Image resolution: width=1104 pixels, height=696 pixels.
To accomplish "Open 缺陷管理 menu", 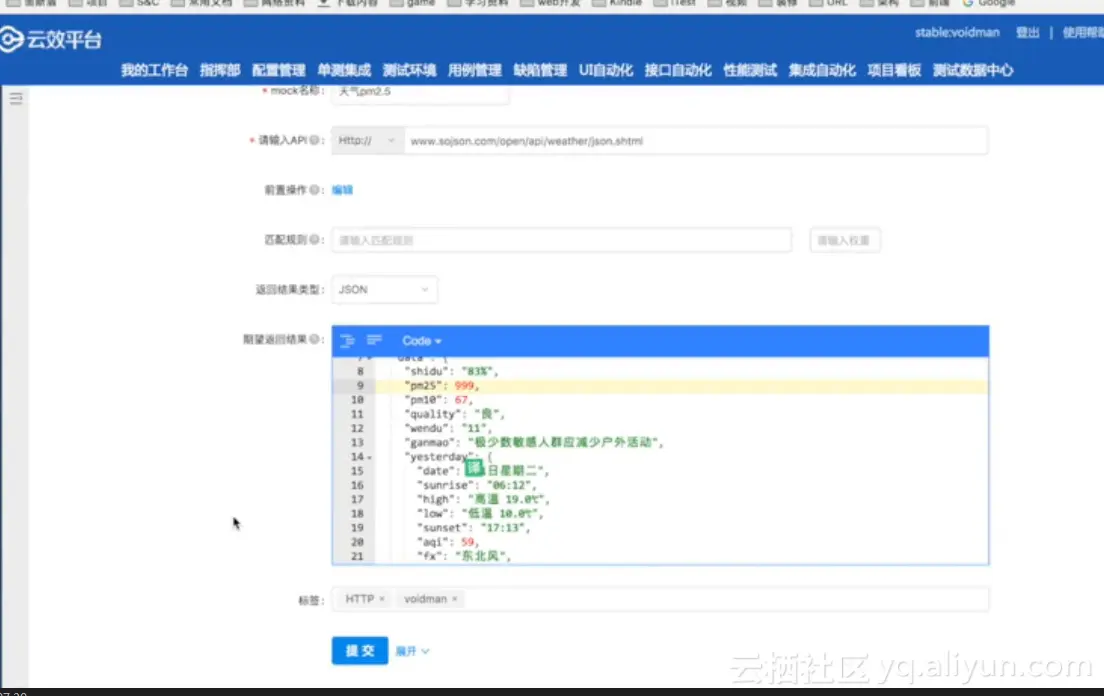I will click(x=540, y=70).
